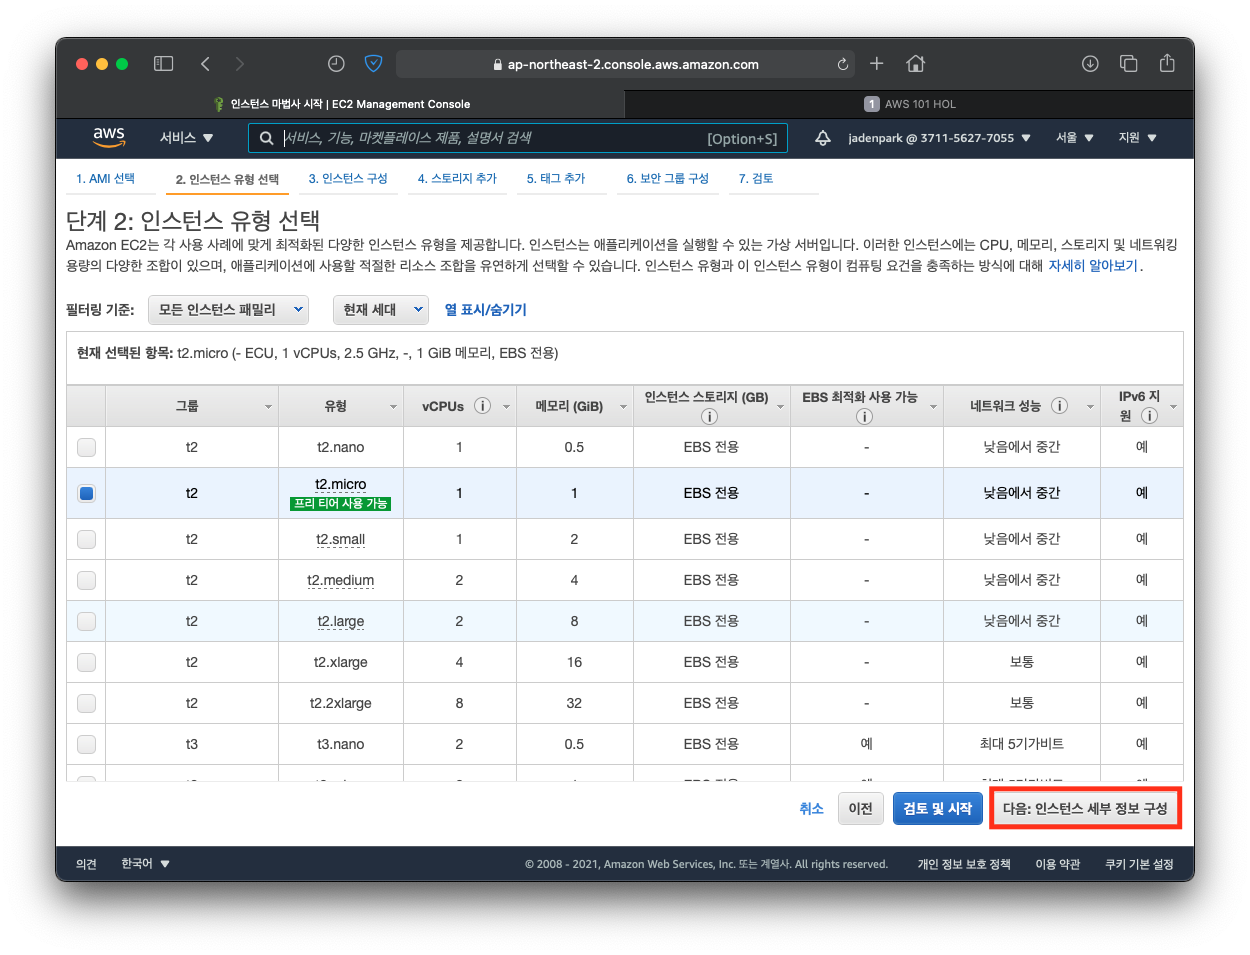
Task: Open the 이용 약관 footer link
Action: [1058, 864]
